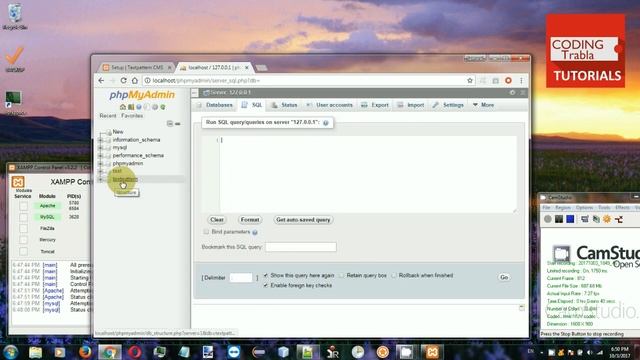The width and height of the screenshot is (640, 360).
Task: Click the Go button
Action: (504, 277)
